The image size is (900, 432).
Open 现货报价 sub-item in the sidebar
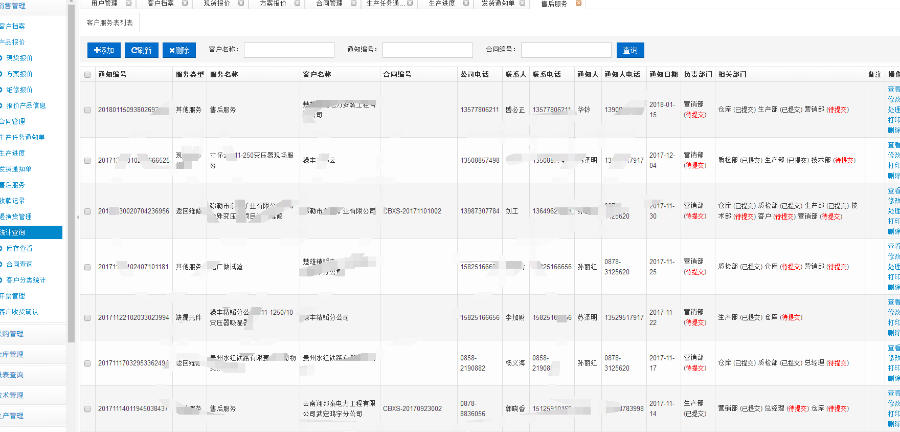[x=20, y=58]
